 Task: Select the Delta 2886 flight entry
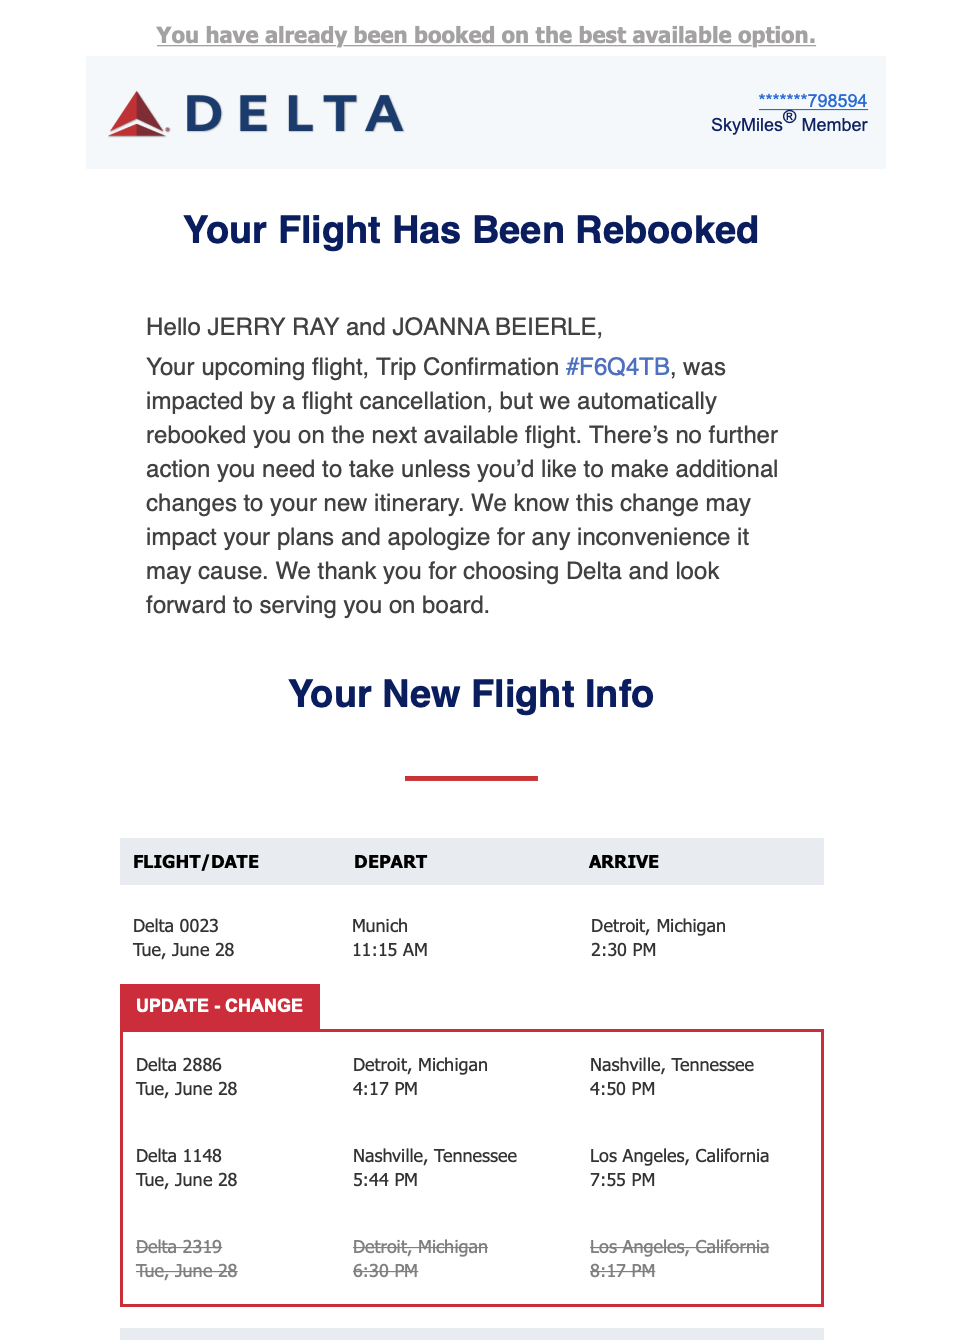187,1077
